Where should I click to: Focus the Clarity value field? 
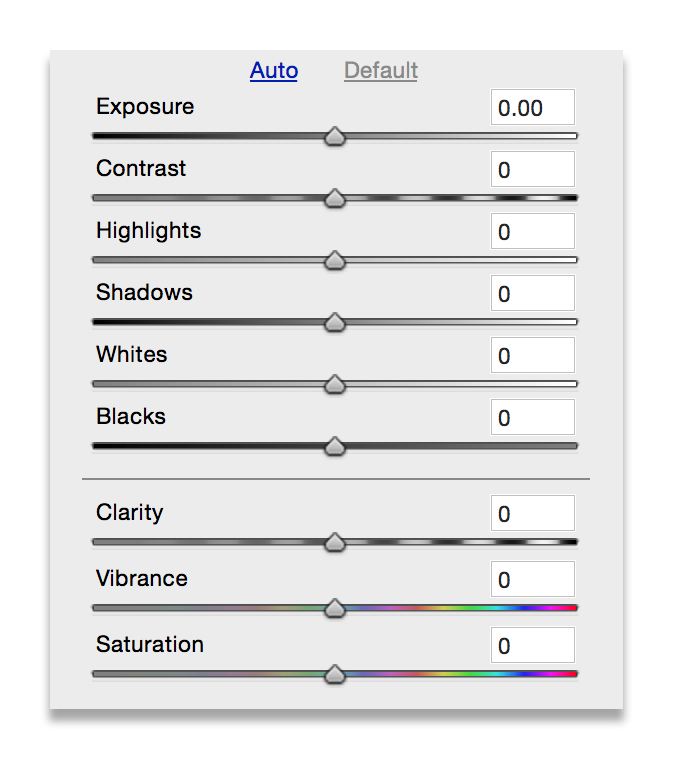(532, 514)
